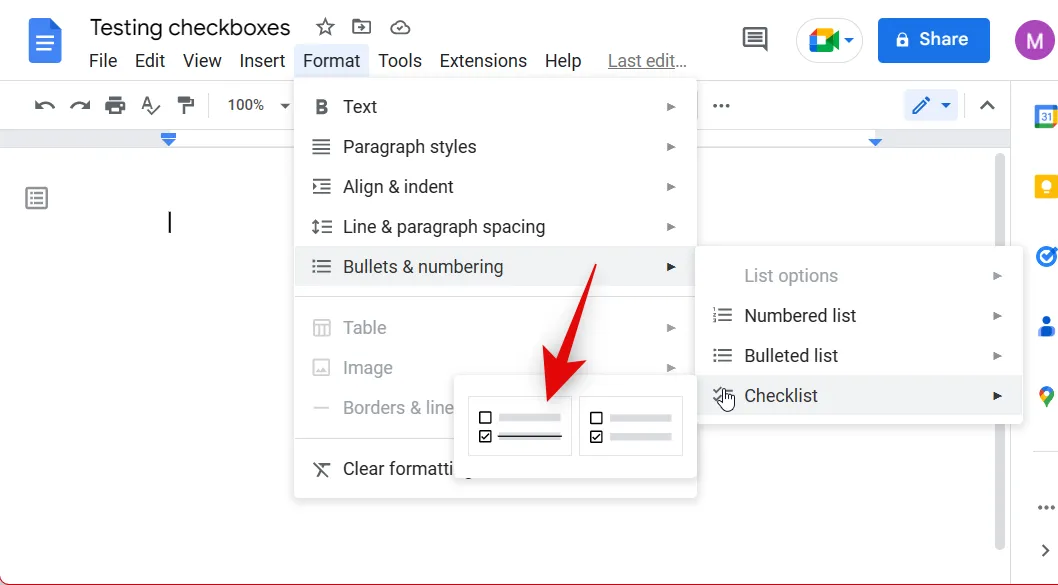Click the blue Share button

pos(933,40)
